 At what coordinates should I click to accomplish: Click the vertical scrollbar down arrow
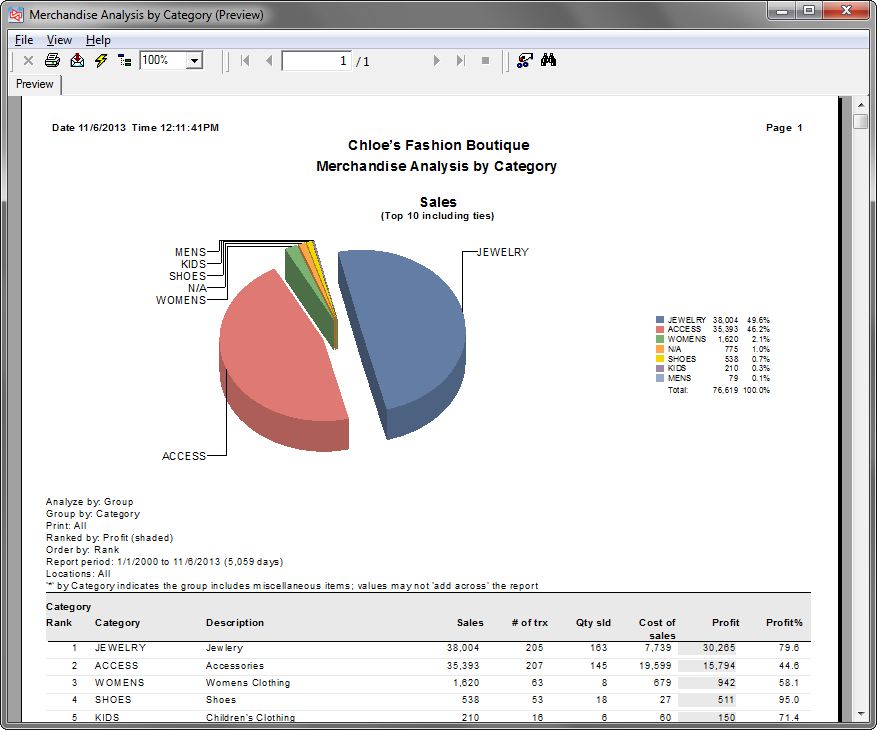click(860, 713)
